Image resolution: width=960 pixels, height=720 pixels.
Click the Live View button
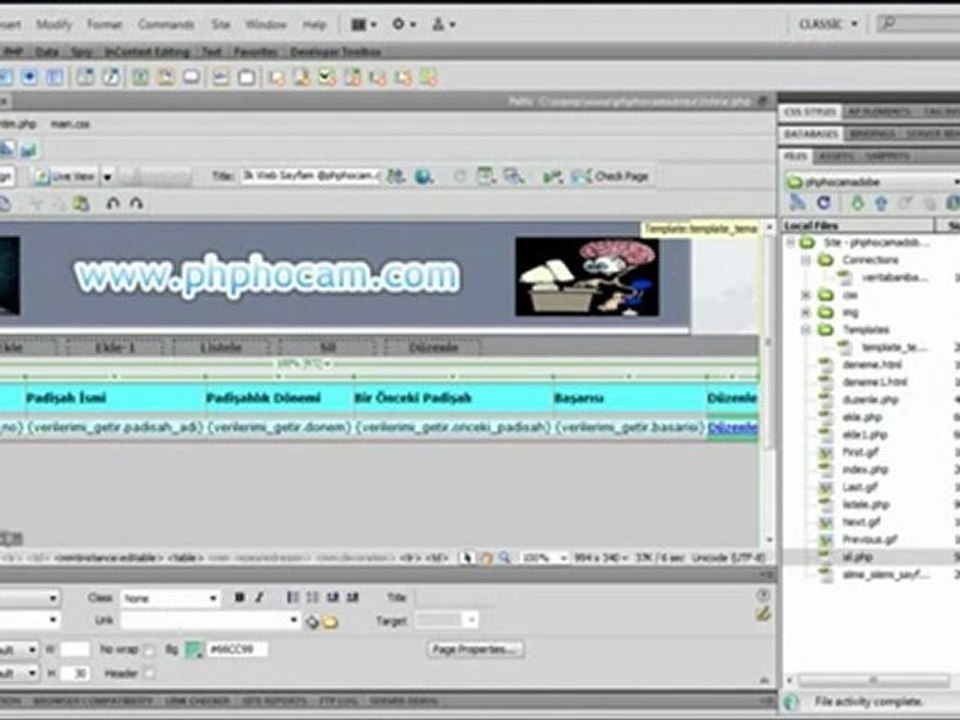click(x=65, y=177)
